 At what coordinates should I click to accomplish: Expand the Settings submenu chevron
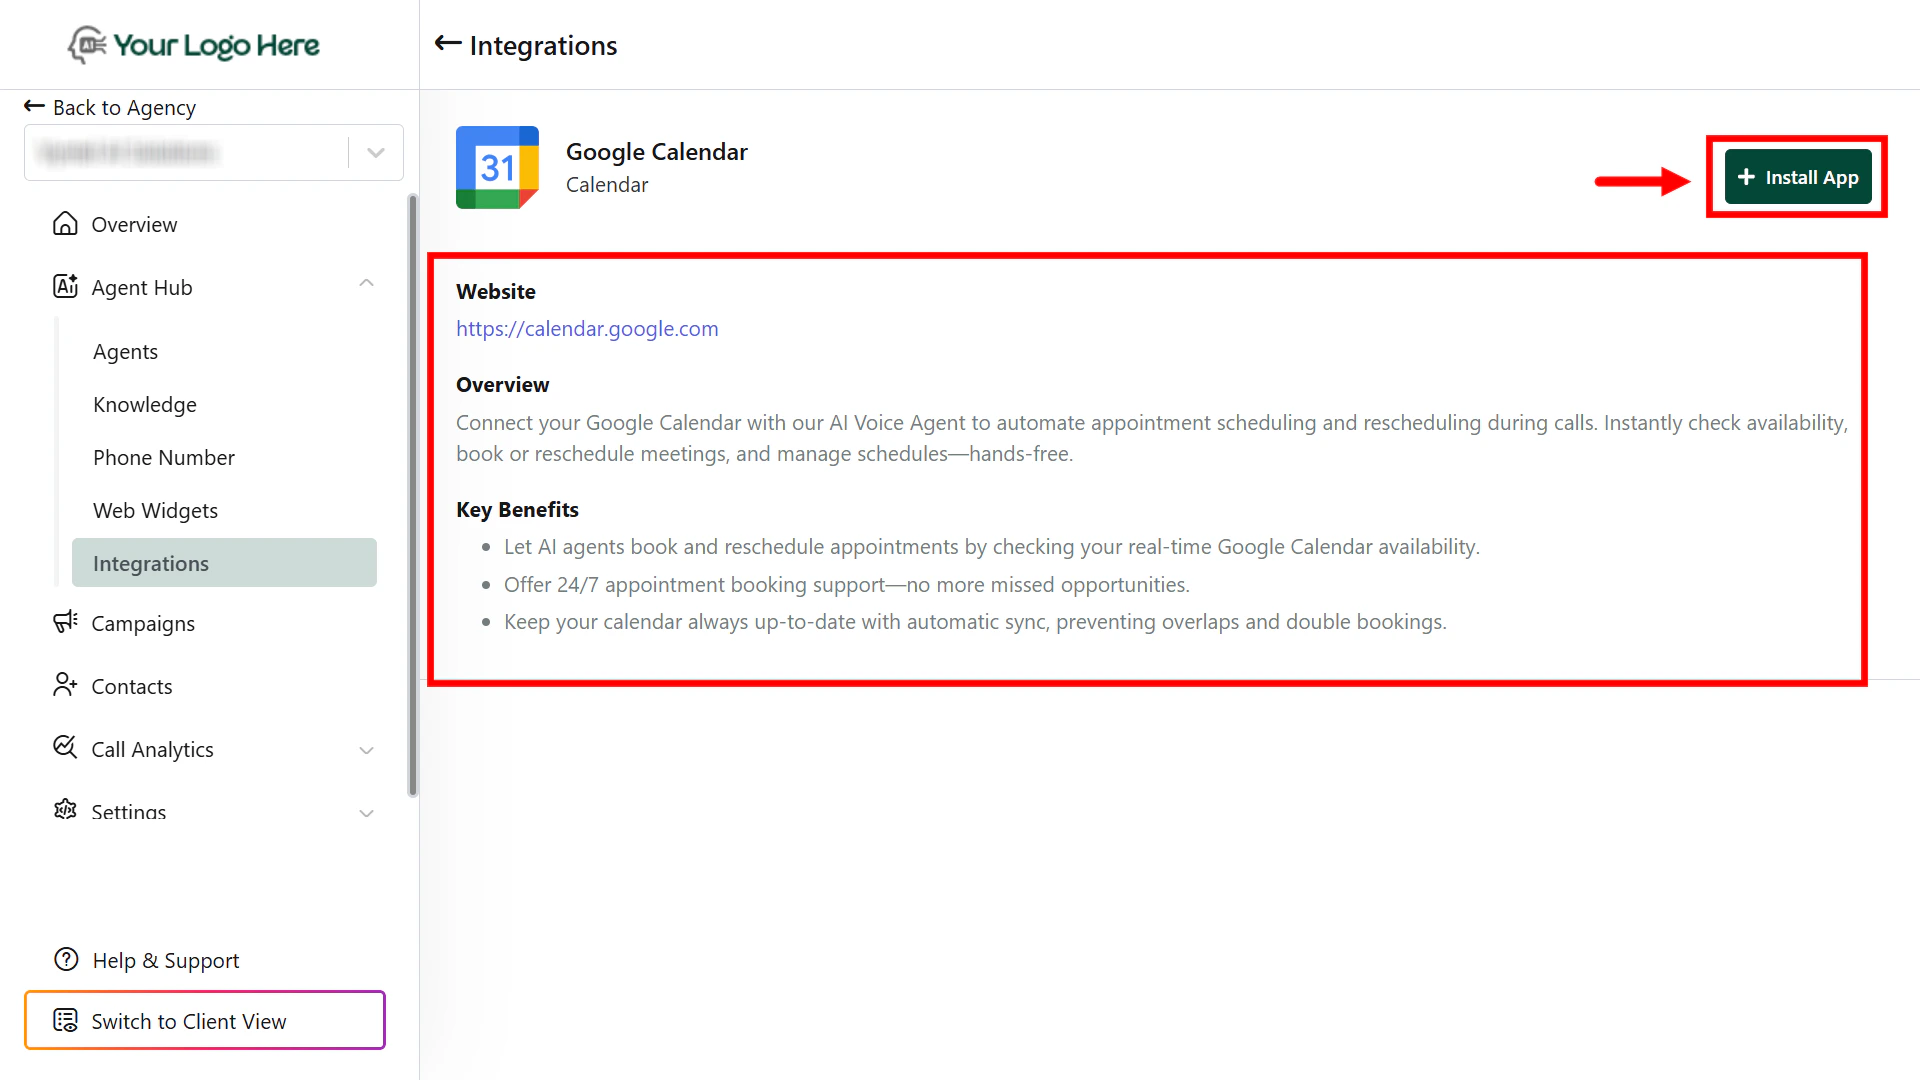(x=366, y=813)
